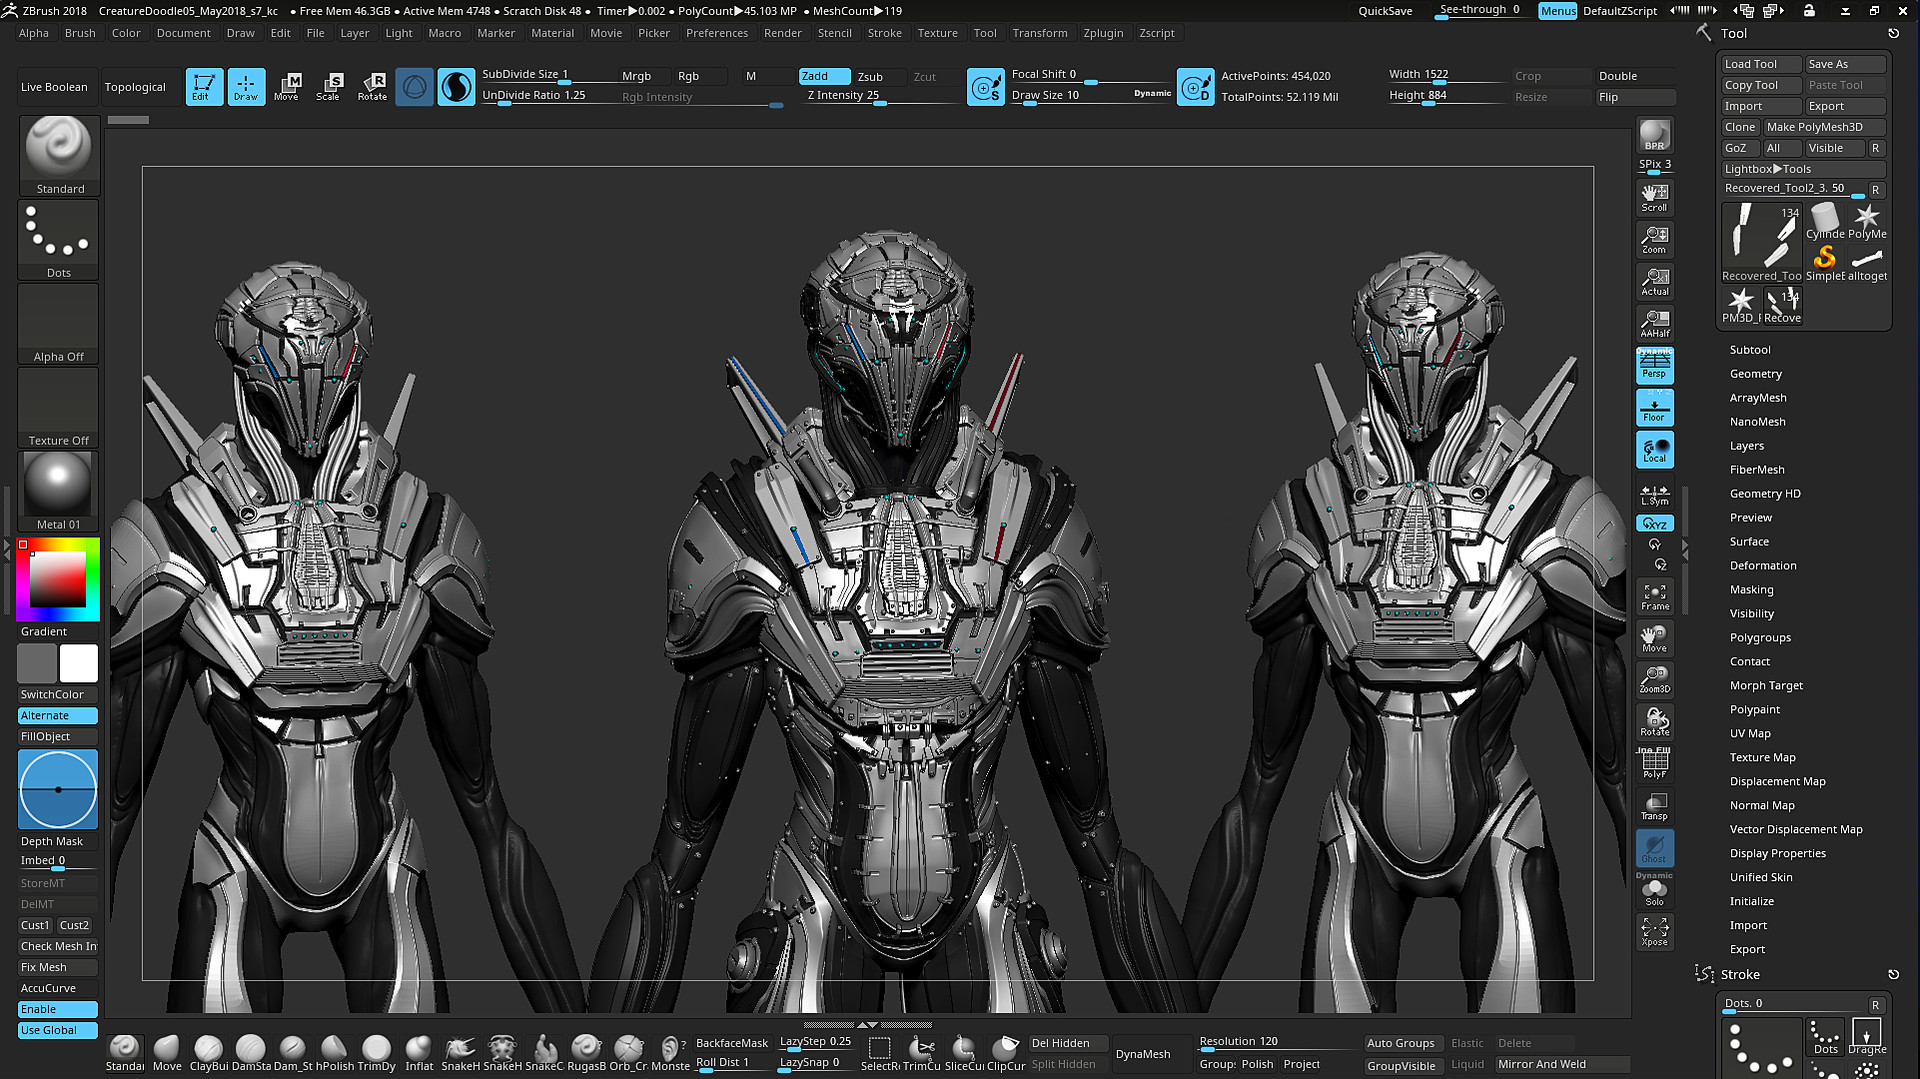Select the Draw mode icon

coord(246,87)
